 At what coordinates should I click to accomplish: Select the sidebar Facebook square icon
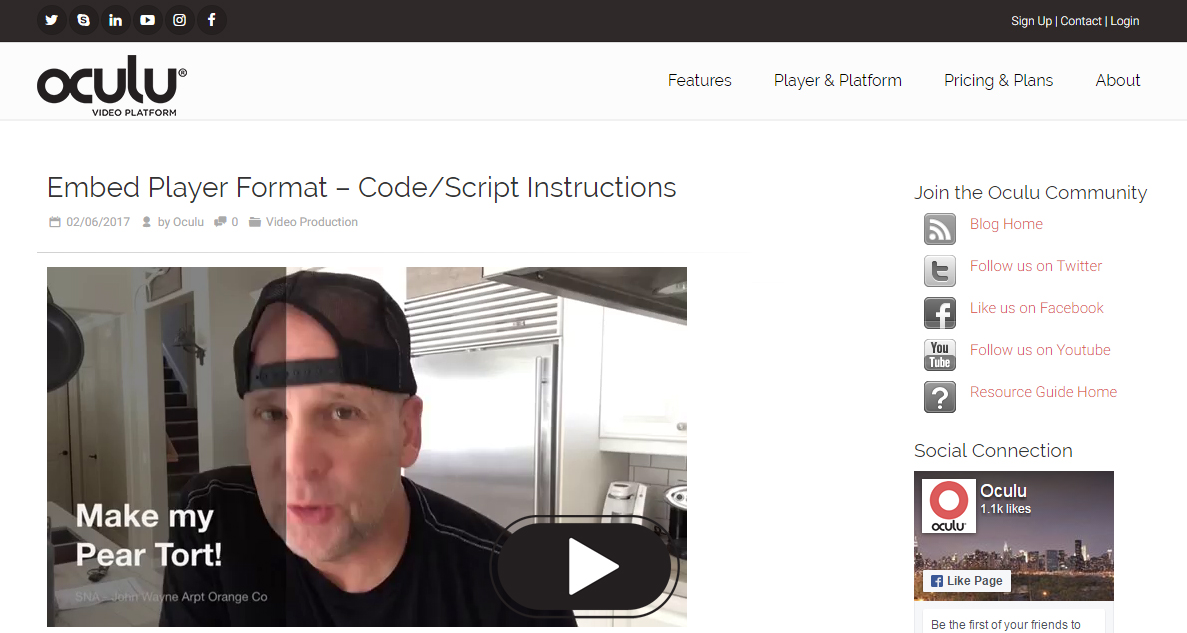[x=939, y=313]
